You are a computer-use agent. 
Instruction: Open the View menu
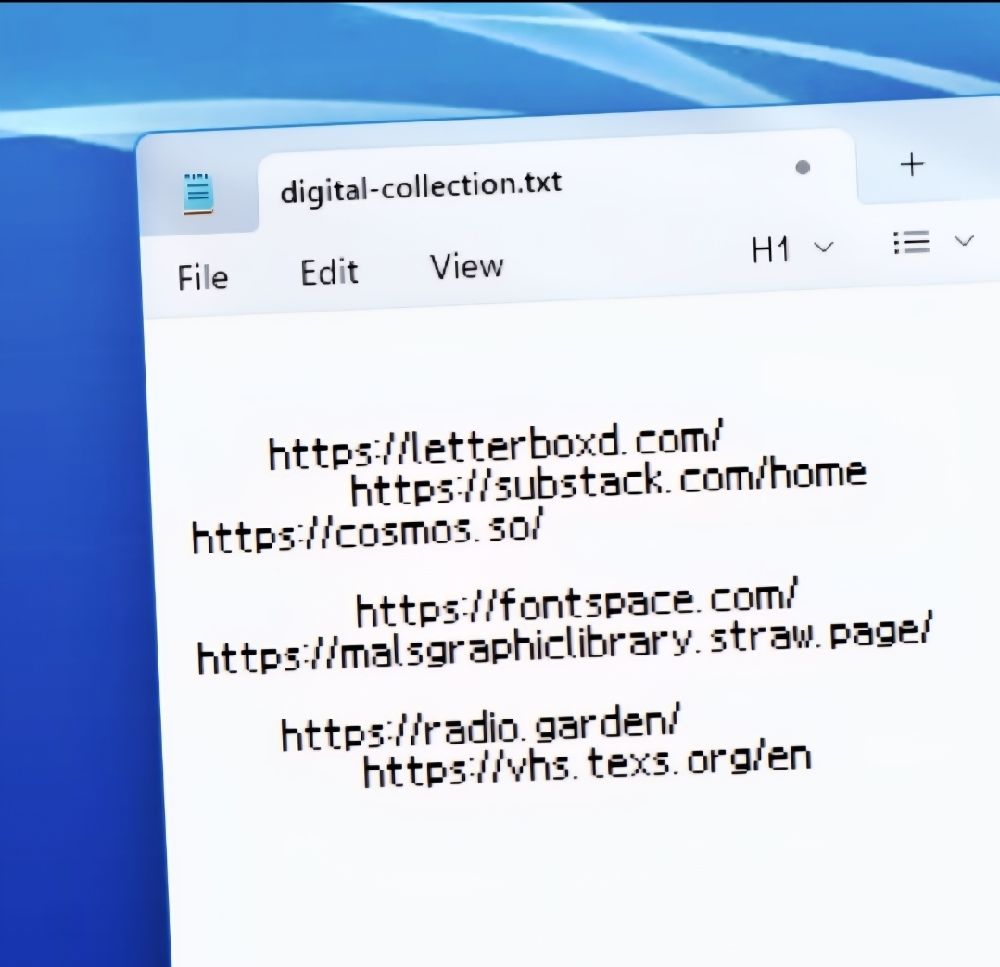point(466,267)
